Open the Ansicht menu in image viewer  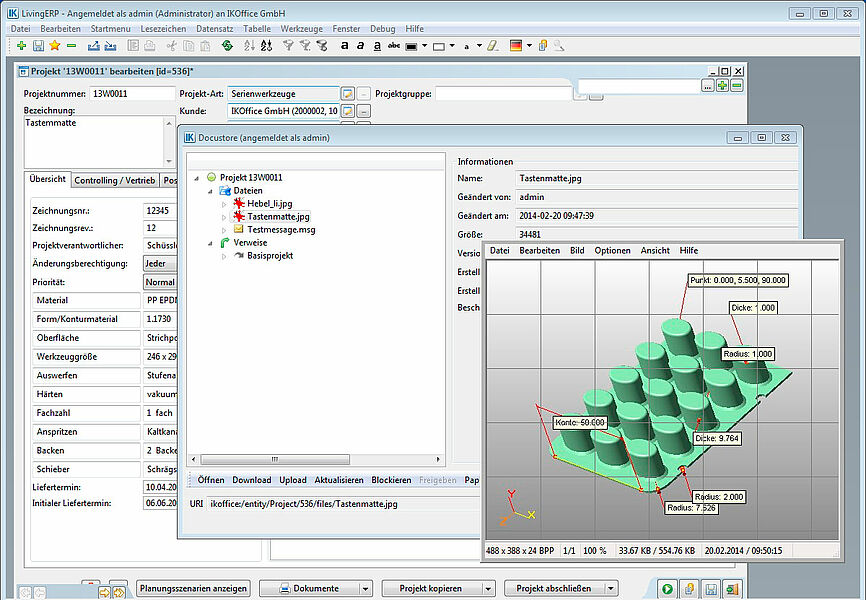(x=655, y=250)
